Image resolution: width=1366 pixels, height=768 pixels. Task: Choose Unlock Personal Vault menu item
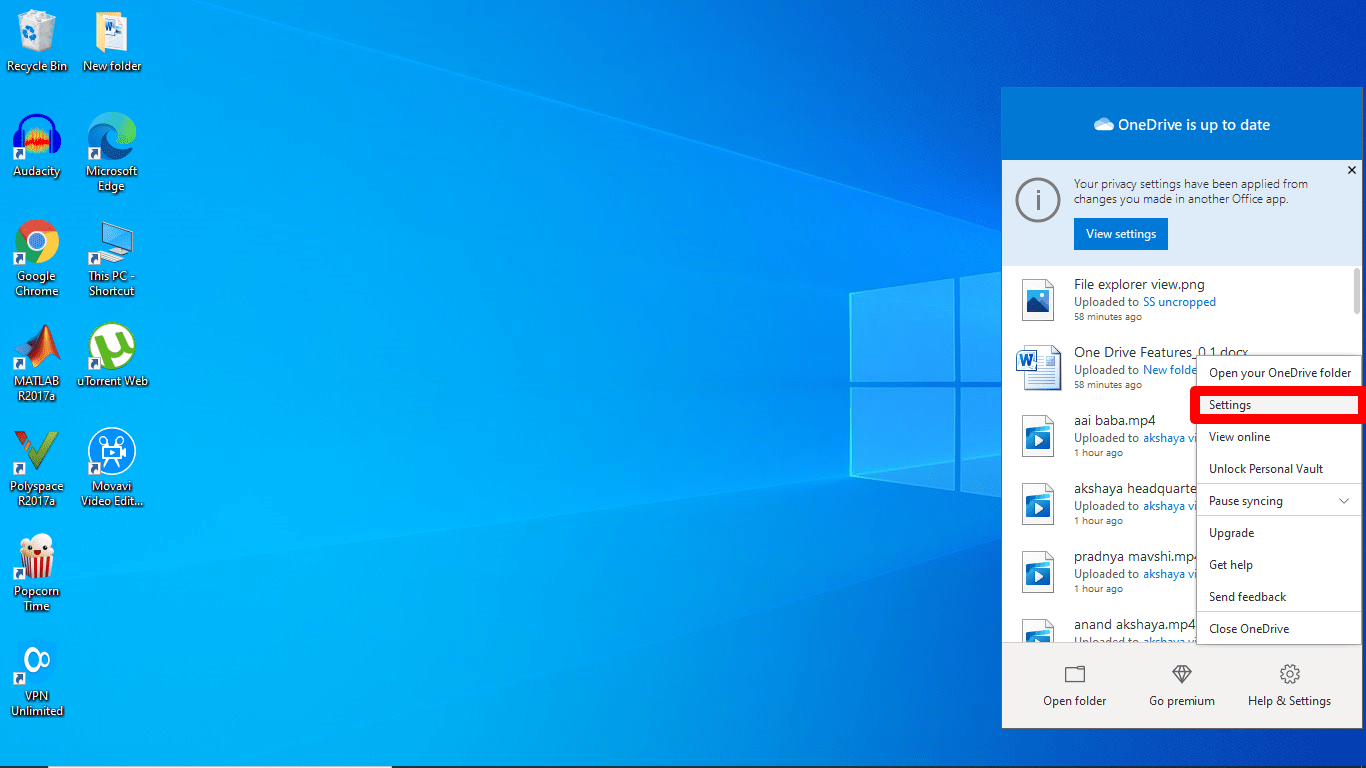click(1279, 469)
